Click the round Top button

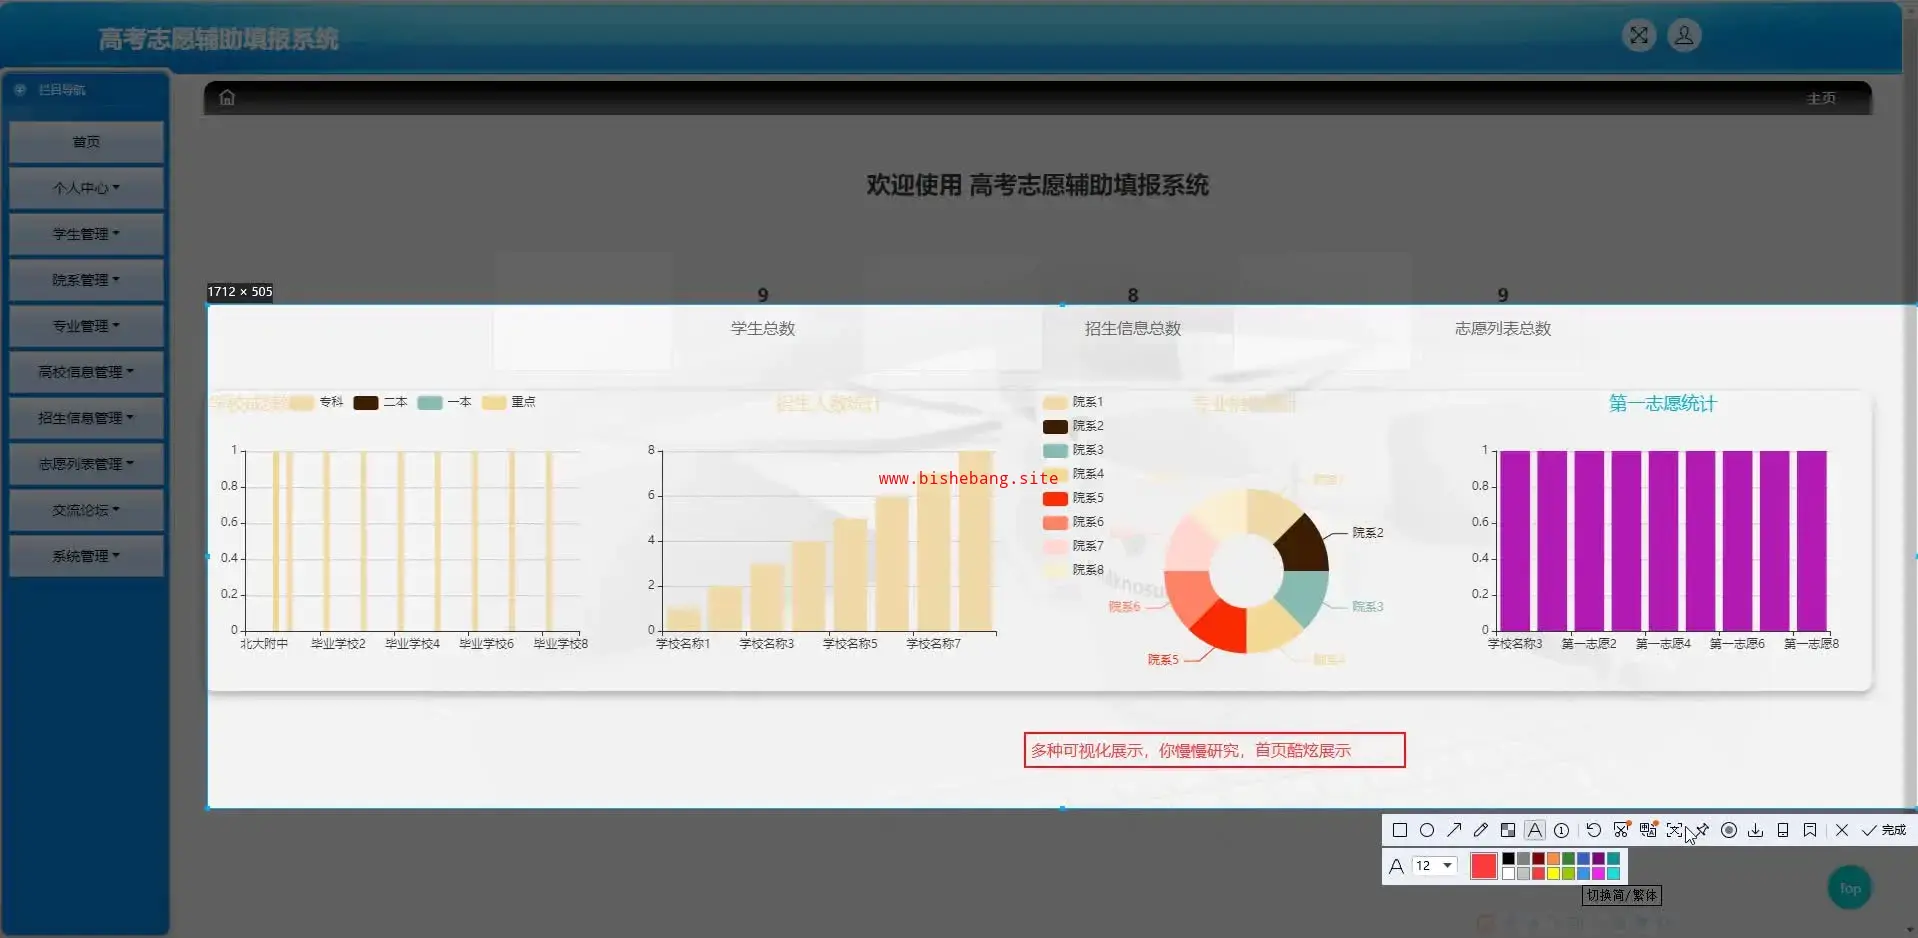pos(1850,888)
